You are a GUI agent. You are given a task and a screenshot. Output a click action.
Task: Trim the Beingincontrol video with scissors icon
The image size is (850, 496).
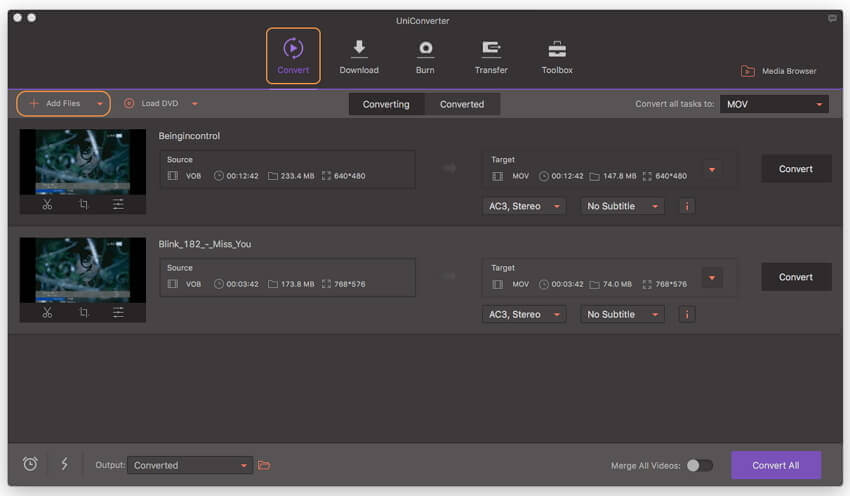[48, 204]
